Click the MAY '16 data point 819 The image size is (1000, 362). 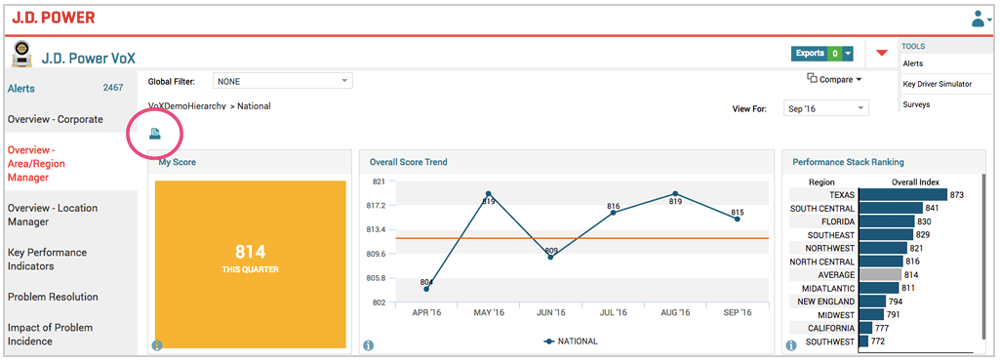(489, 194)
